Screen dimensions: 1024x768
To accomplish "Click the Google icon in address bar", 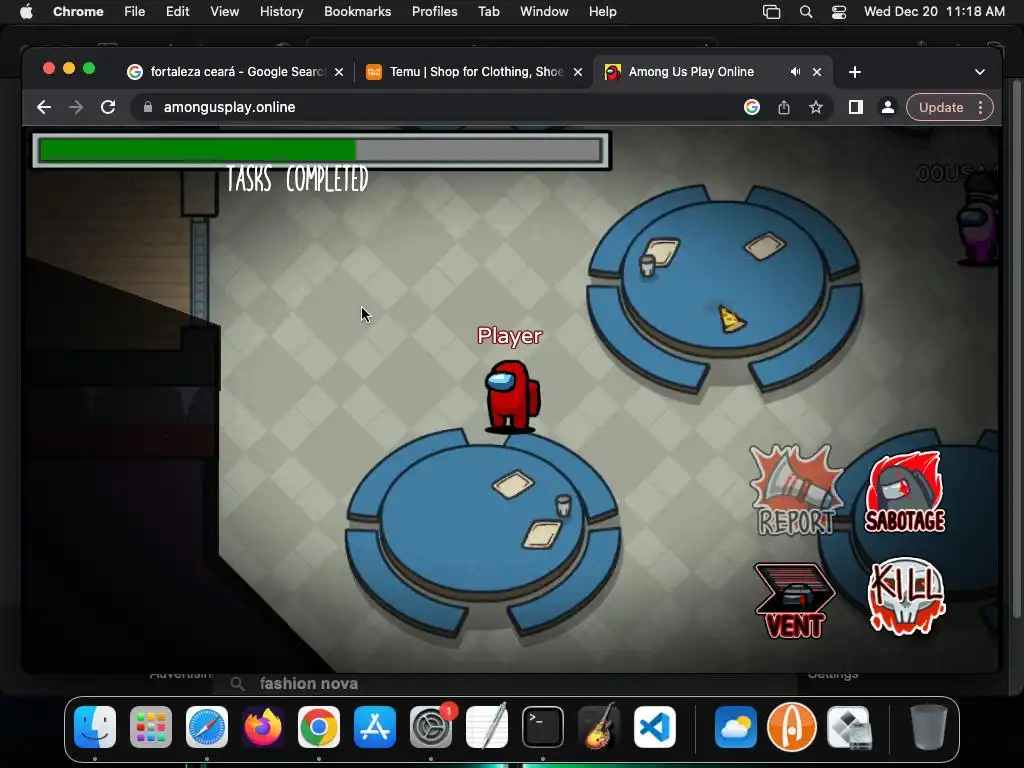I will [x=752, y=107].
